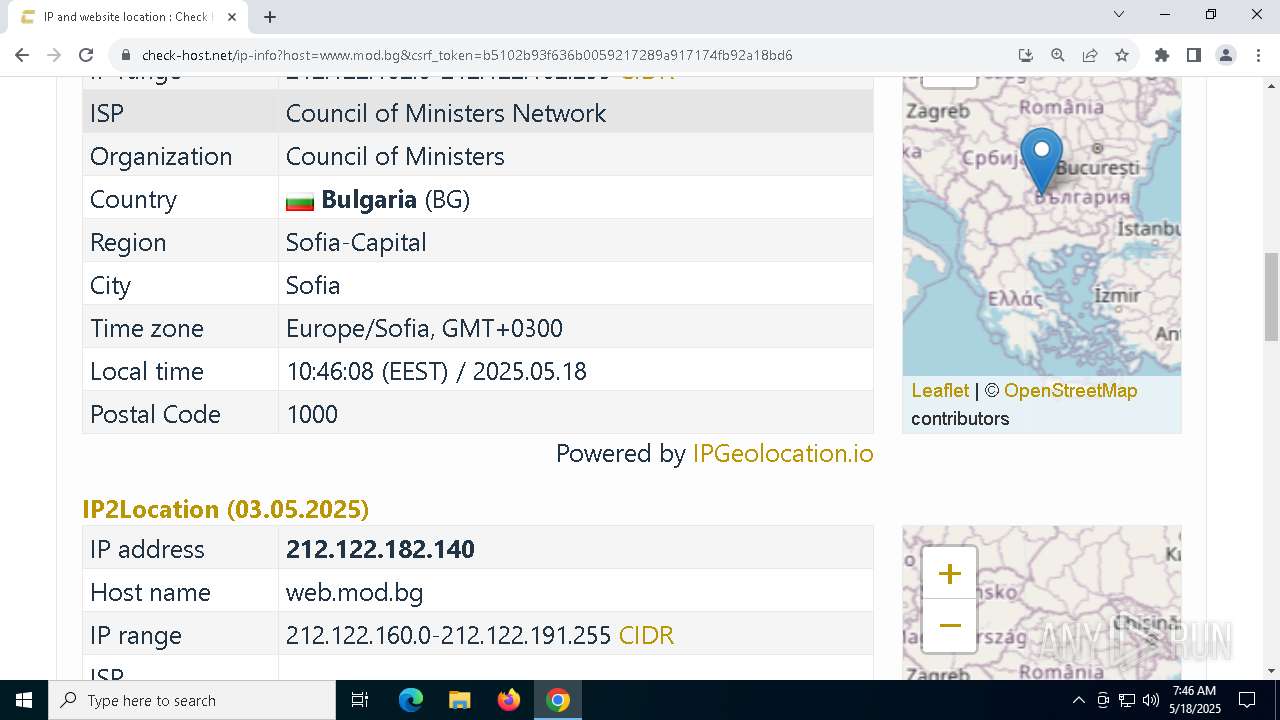This screenshot has height=720, width=1280.
Task: Click the Bulgaria flag icon
Action: [x=300, y=201]
